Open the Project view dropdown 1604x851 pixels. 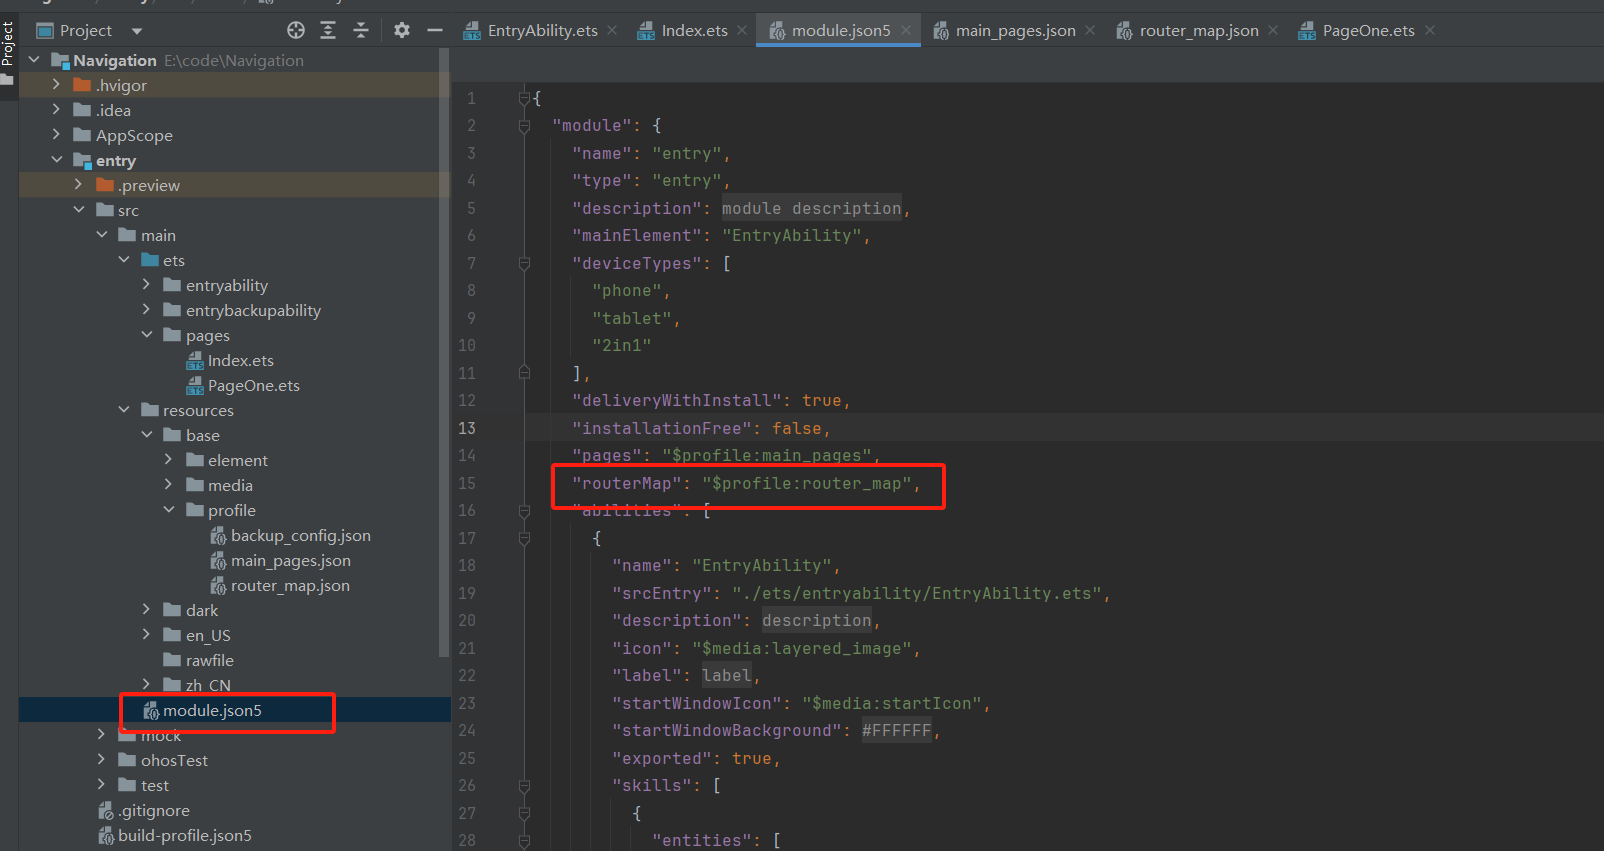[137, 31]
